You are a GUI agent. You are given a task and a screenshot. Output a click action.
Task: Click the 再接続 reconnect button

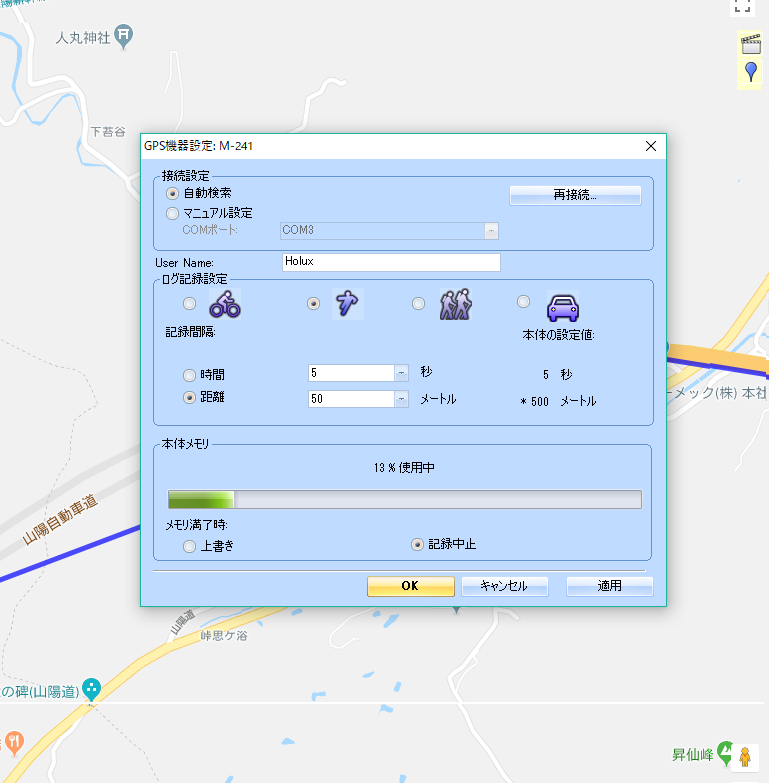575,195
